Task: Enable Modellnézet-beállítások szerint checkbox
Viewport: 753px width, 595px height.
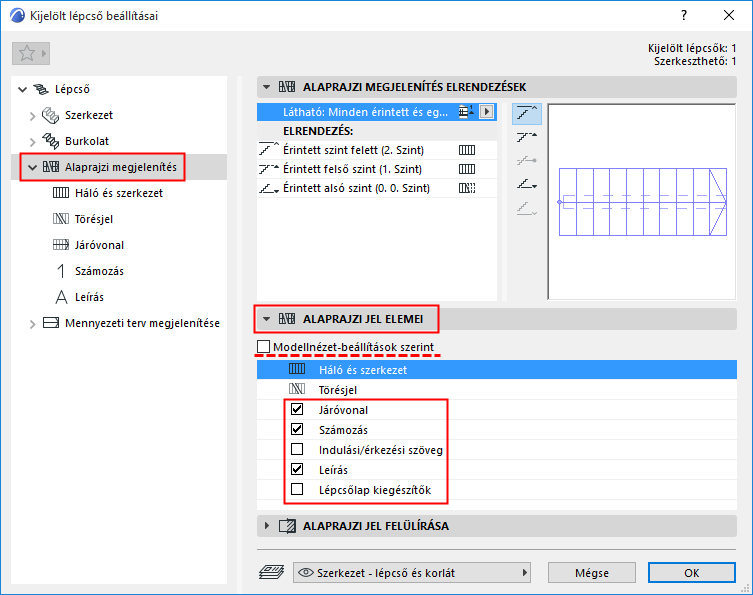Action: 264,347
